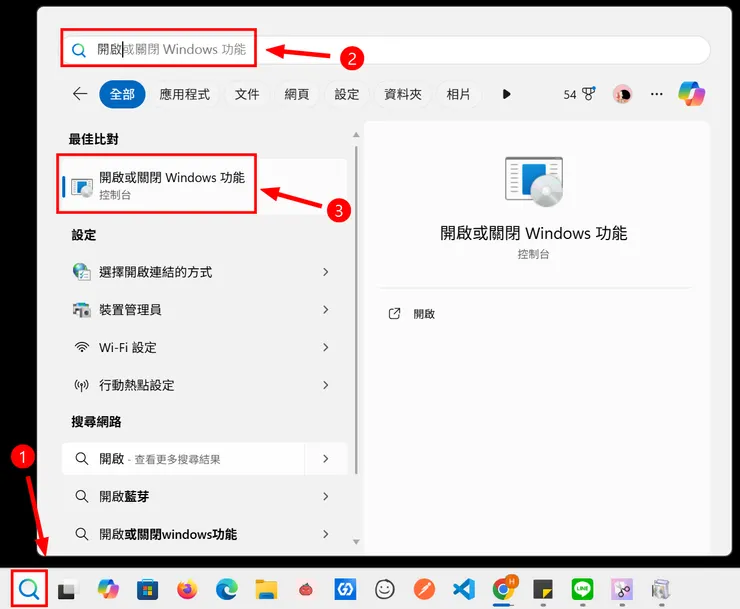This screenshot has height=609, width=740.
Task: Open Task View from the taskbar
Action: click(67, 589)
